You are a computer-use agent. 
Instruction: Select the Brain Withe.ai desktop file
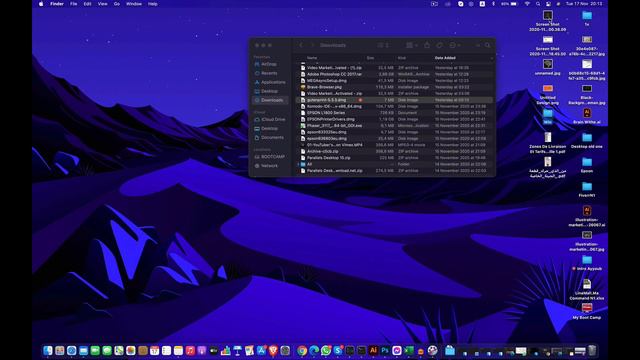[x=587, y=116]
